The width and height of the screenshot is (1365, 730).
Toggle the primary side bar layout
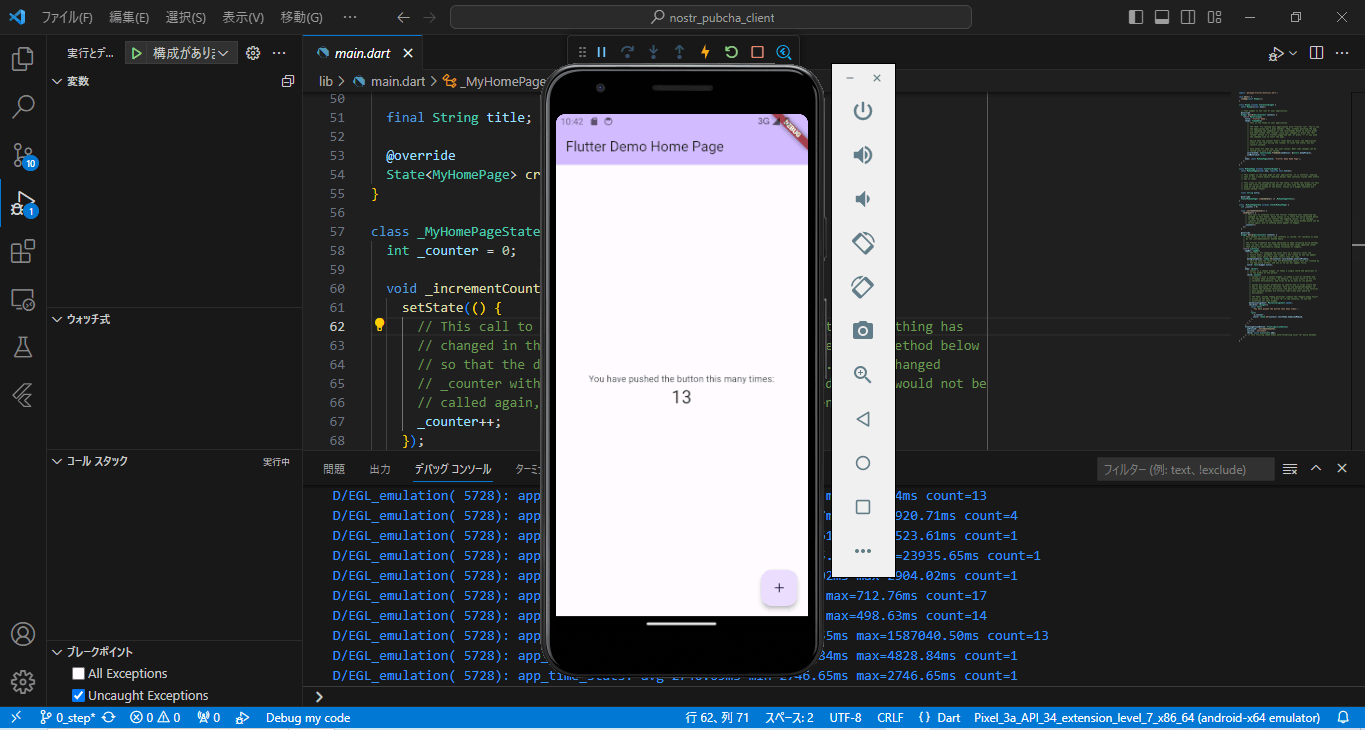tap(1136, 17)
